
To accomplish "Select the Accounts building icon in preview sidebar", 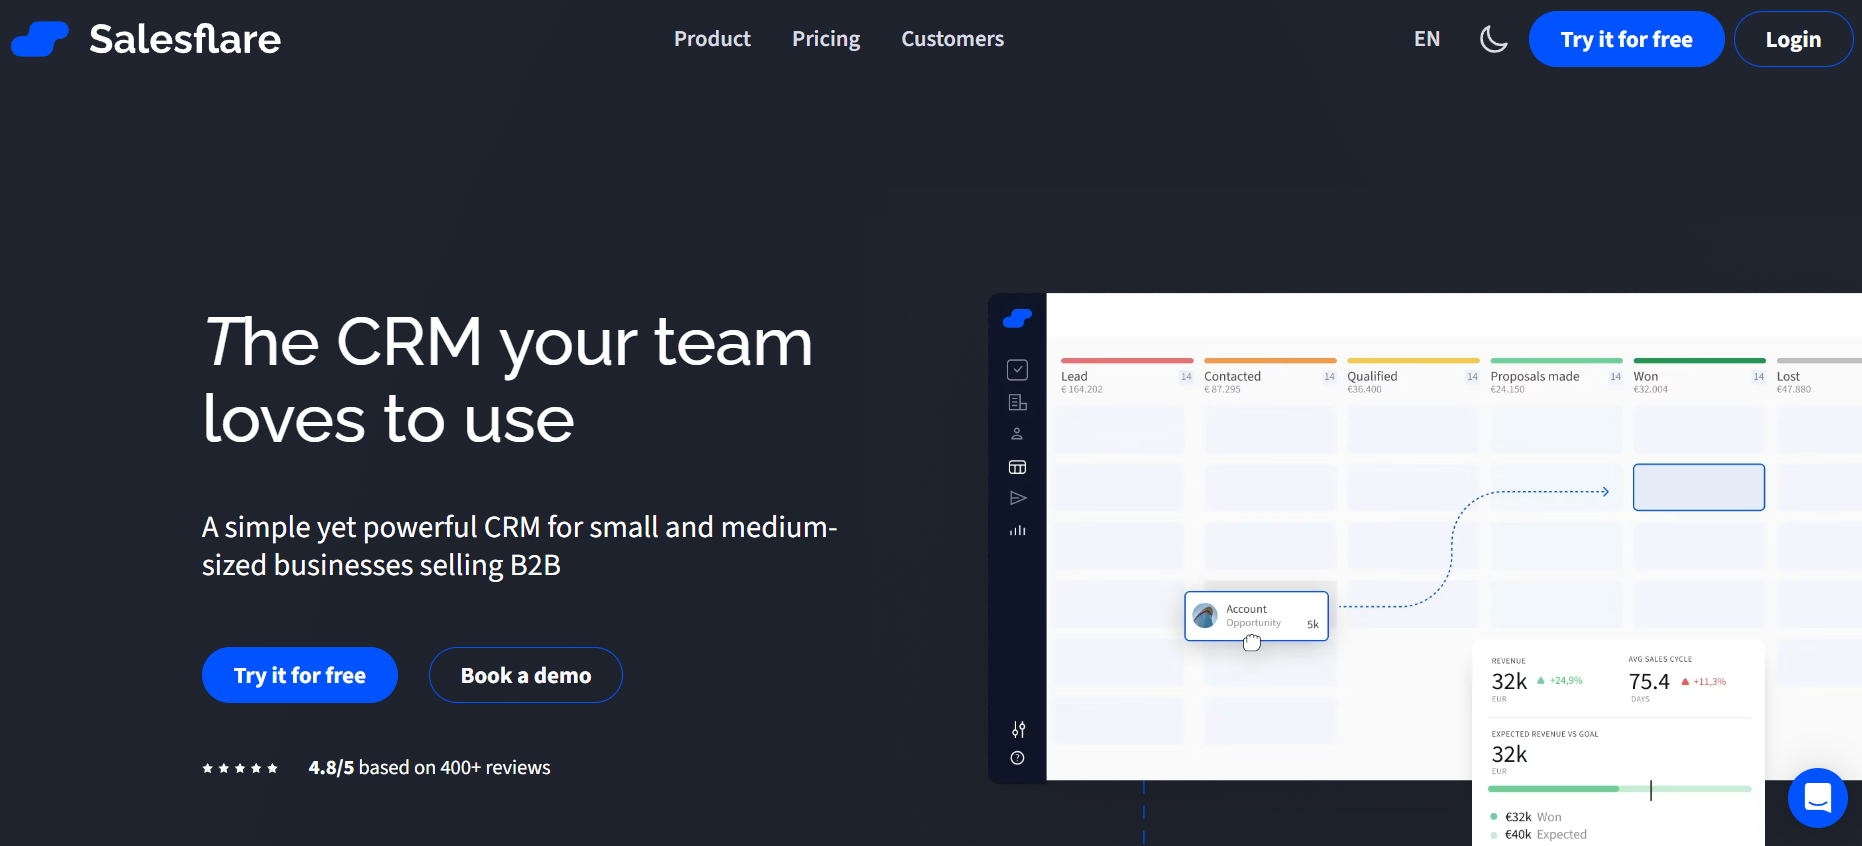I will (1017, 402).
